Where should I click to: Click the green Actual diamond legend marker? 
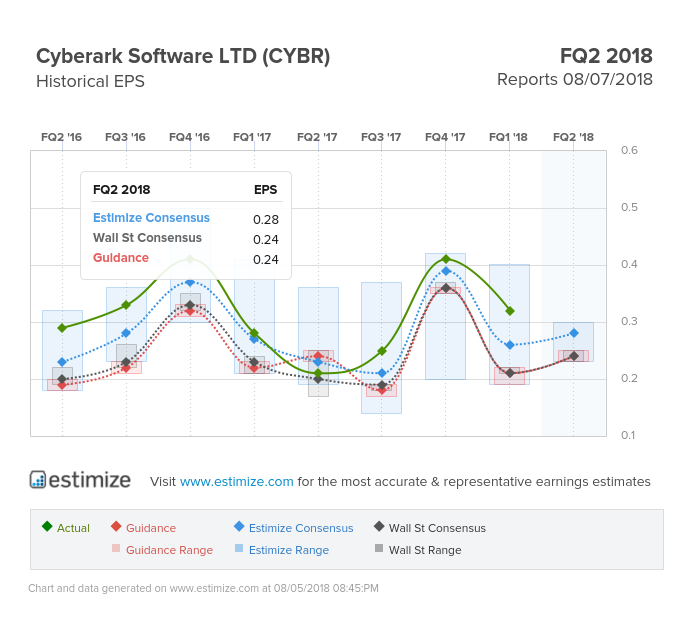47,526
